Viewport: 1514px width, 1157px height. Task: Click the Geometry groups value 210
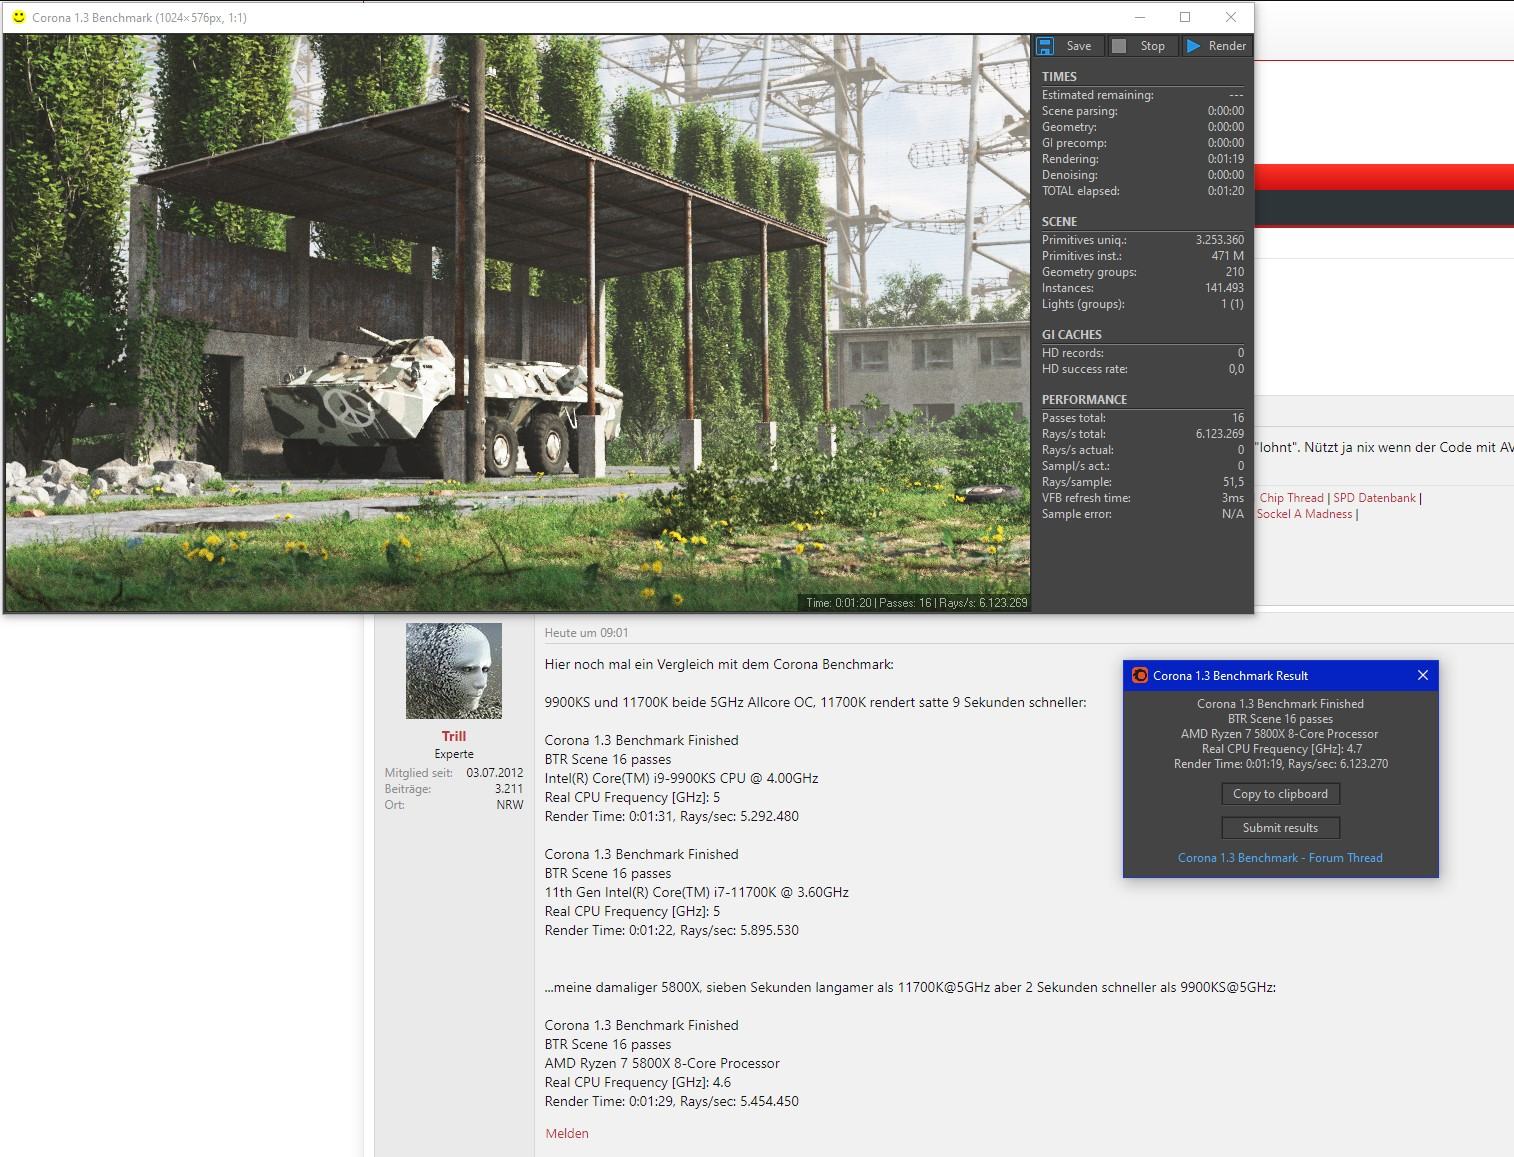point(1234,272)
